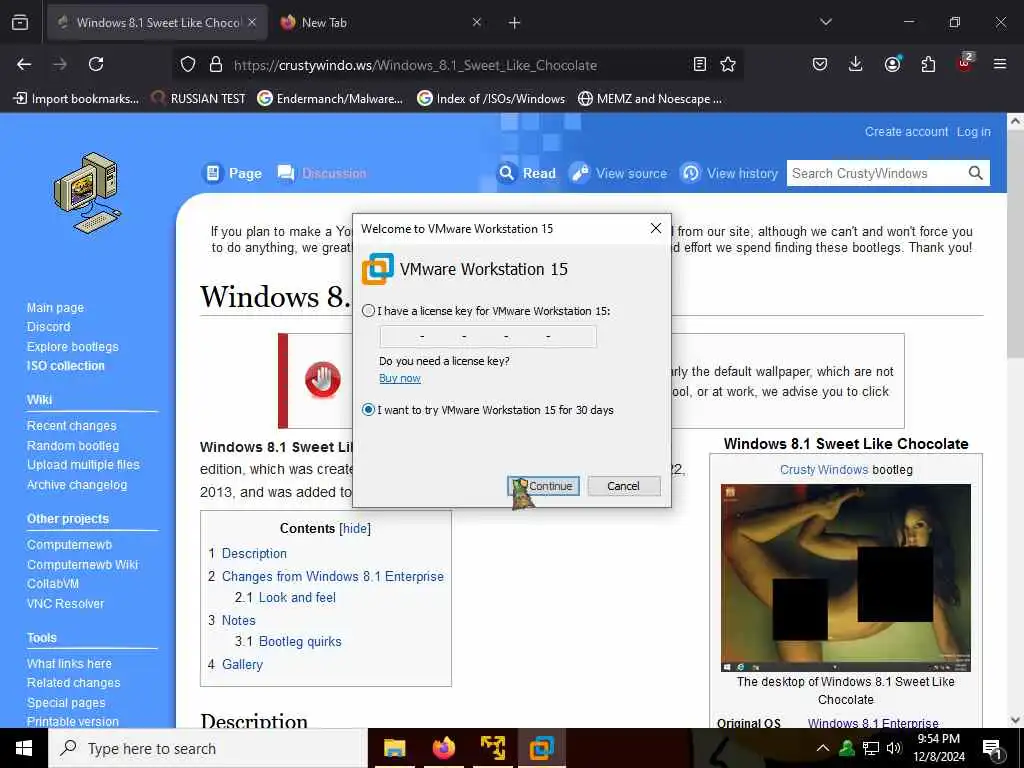
Task: Click the Log in link
Action: (974, 131)
